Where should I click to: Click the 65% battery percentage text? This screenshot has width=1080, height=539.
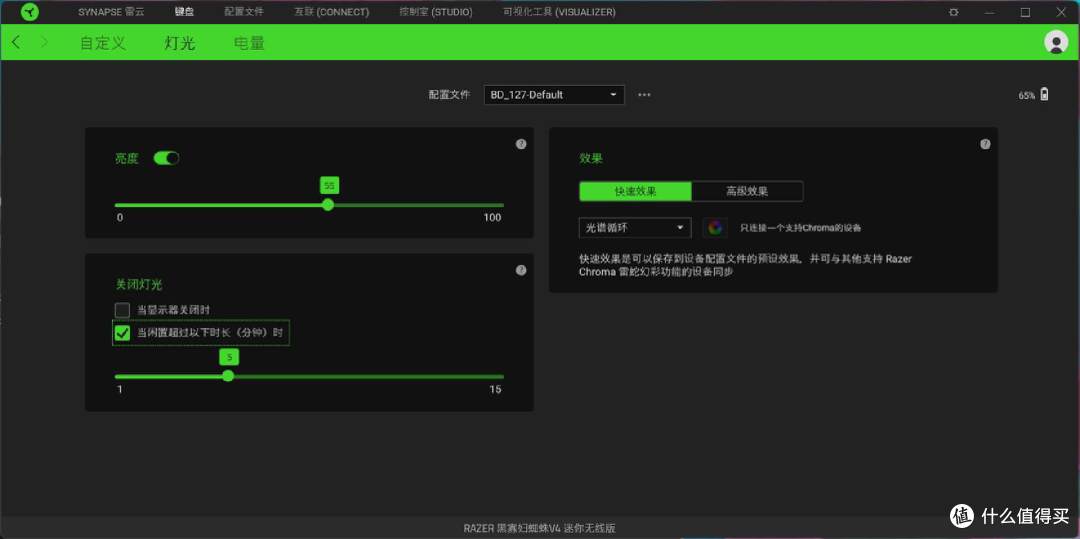coord(1026,96)
